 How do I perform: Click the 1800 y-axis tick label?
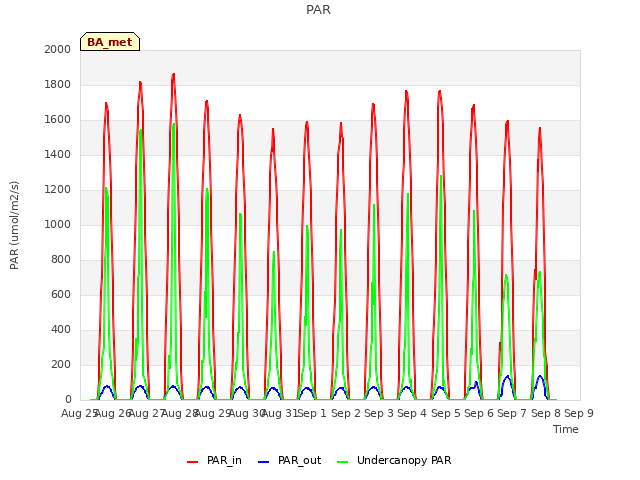click(x=58, y=84)
